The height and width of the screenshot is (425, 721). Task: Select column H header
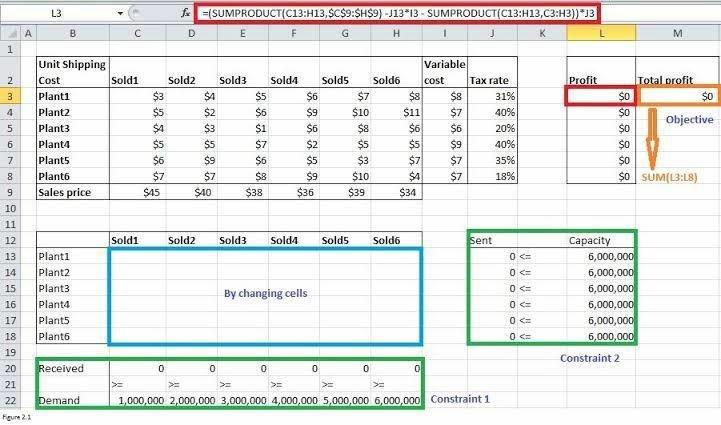click(x=396, y=34)
